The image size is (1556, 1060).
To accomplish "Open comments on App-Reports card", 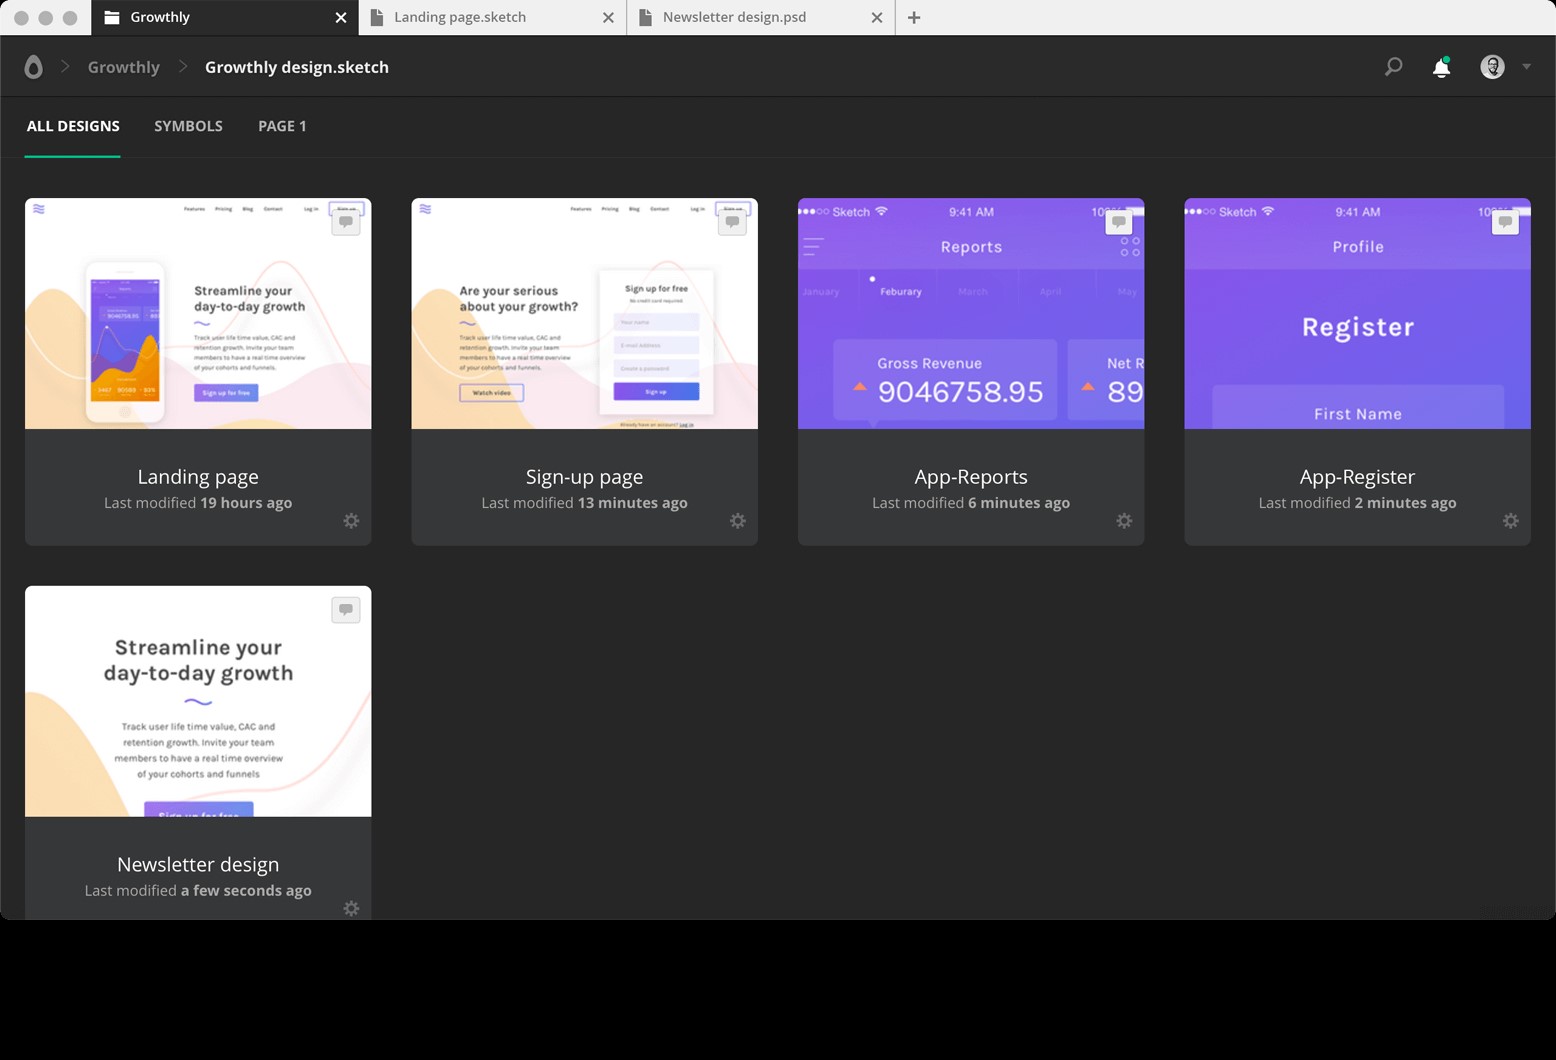I will 1119,222.
